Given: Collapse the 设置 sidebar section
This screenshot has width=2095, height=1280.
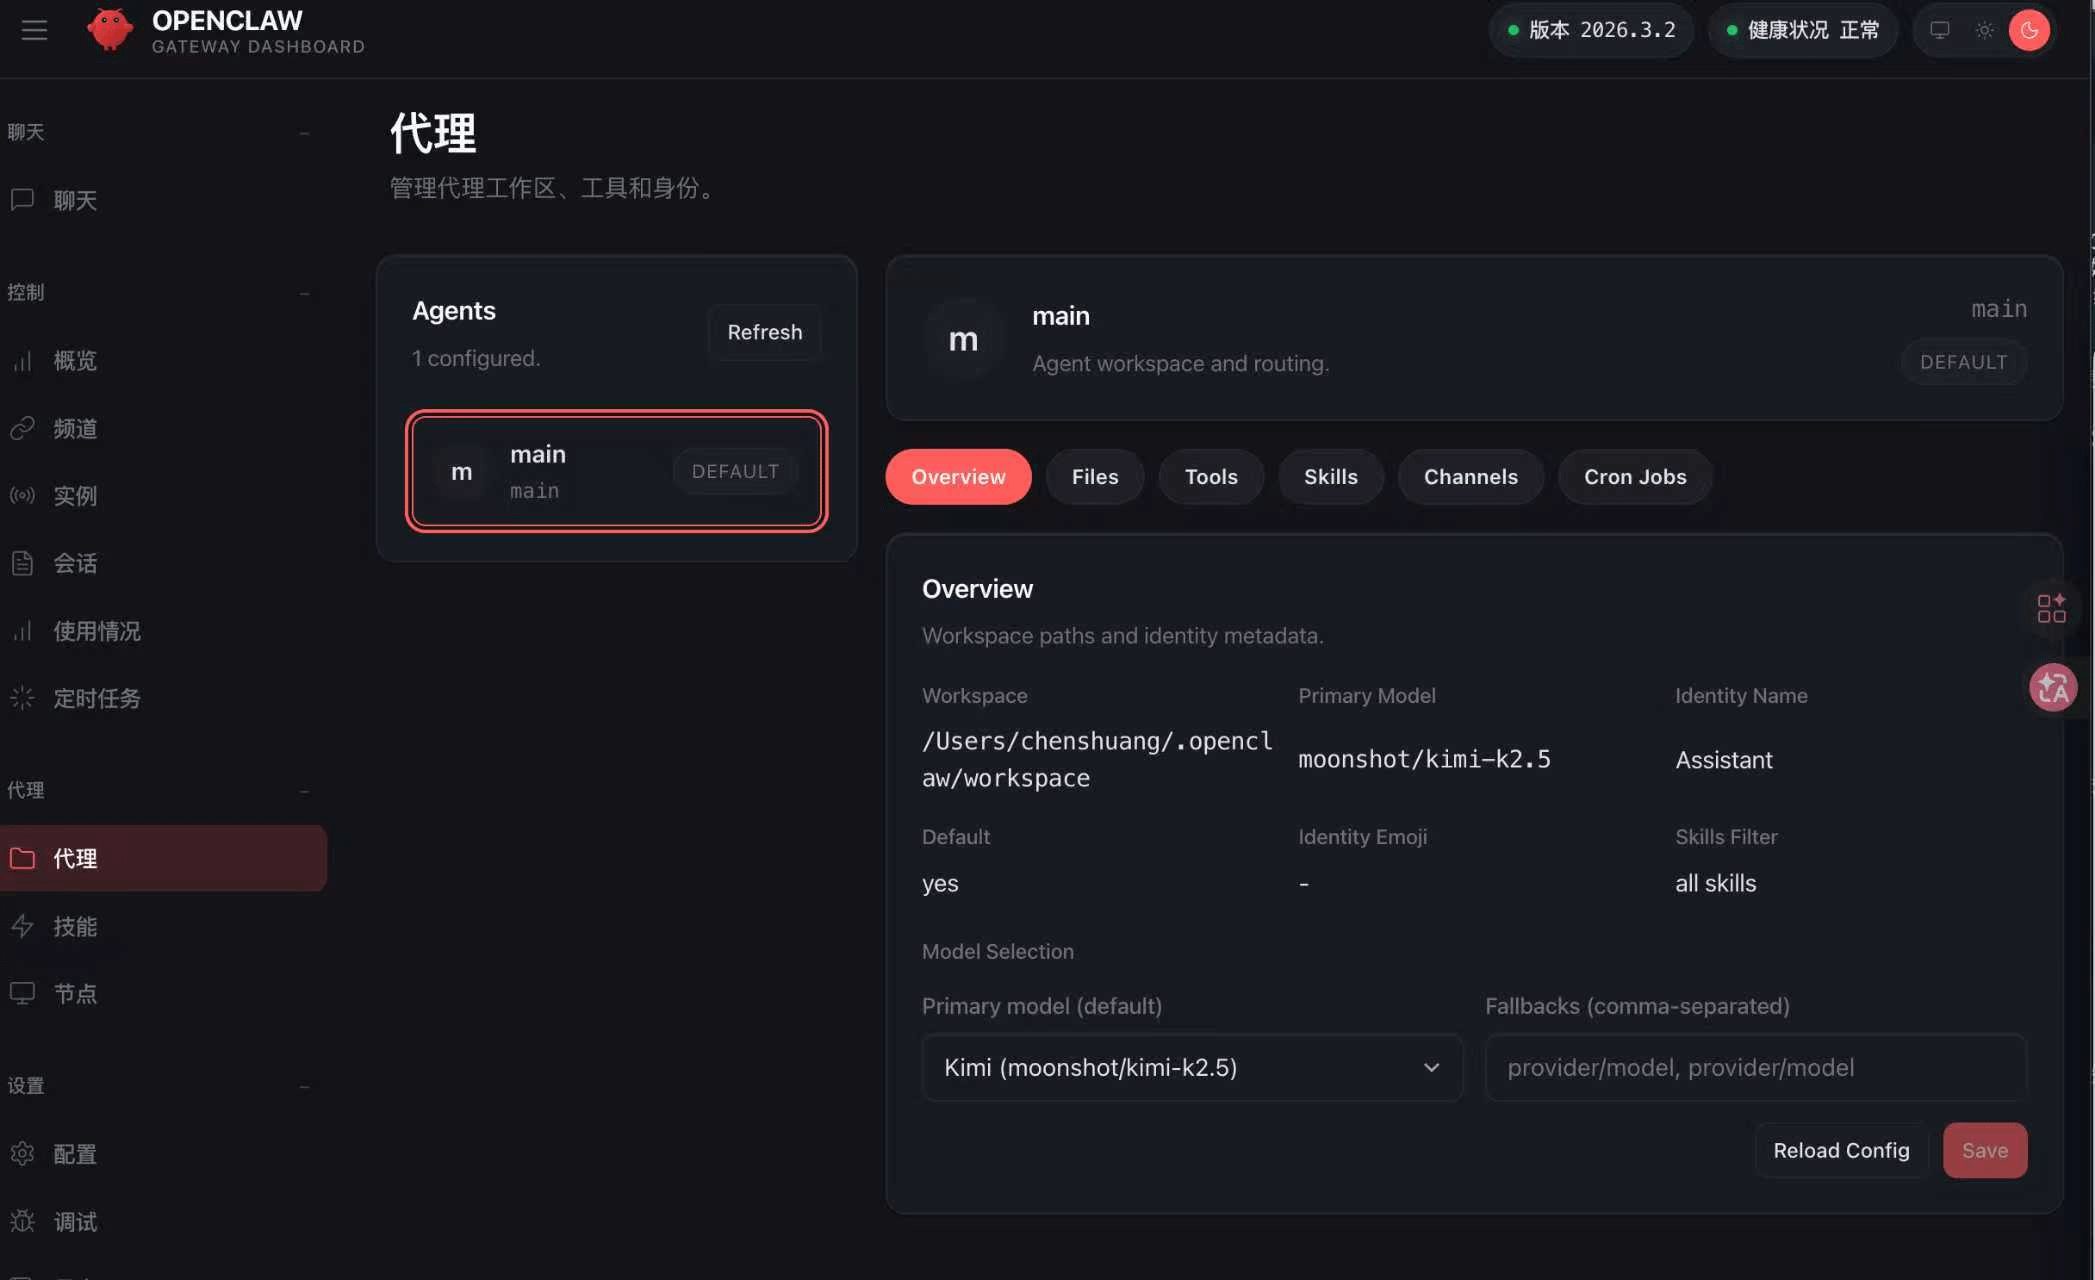Looking at the screenshot, I should (x=304, y=1086).
